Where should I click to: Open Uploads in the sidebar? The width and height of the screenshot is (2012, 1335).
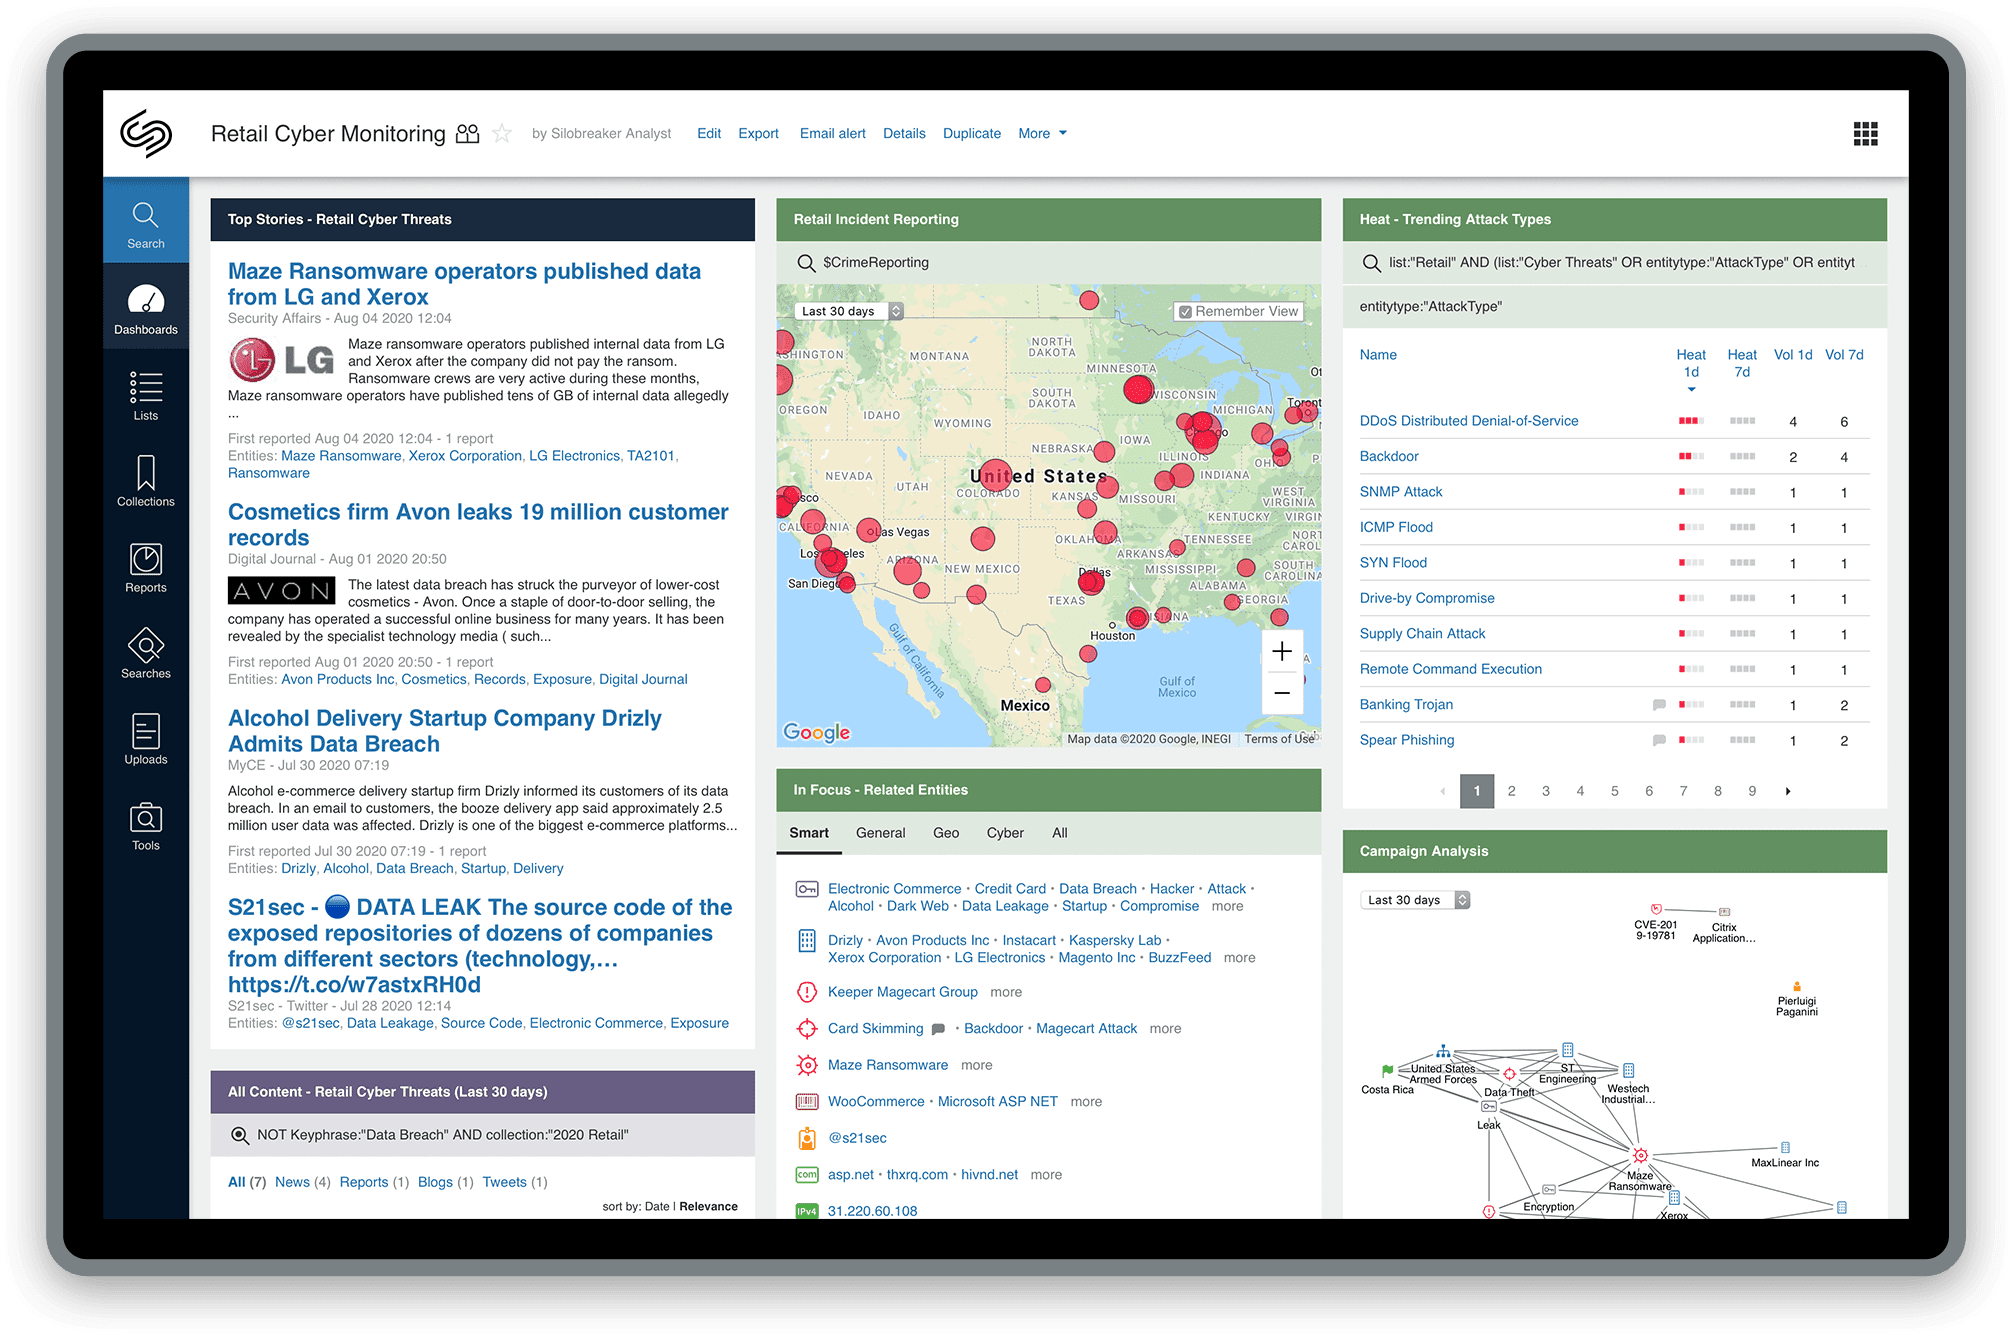click(146, 739)
